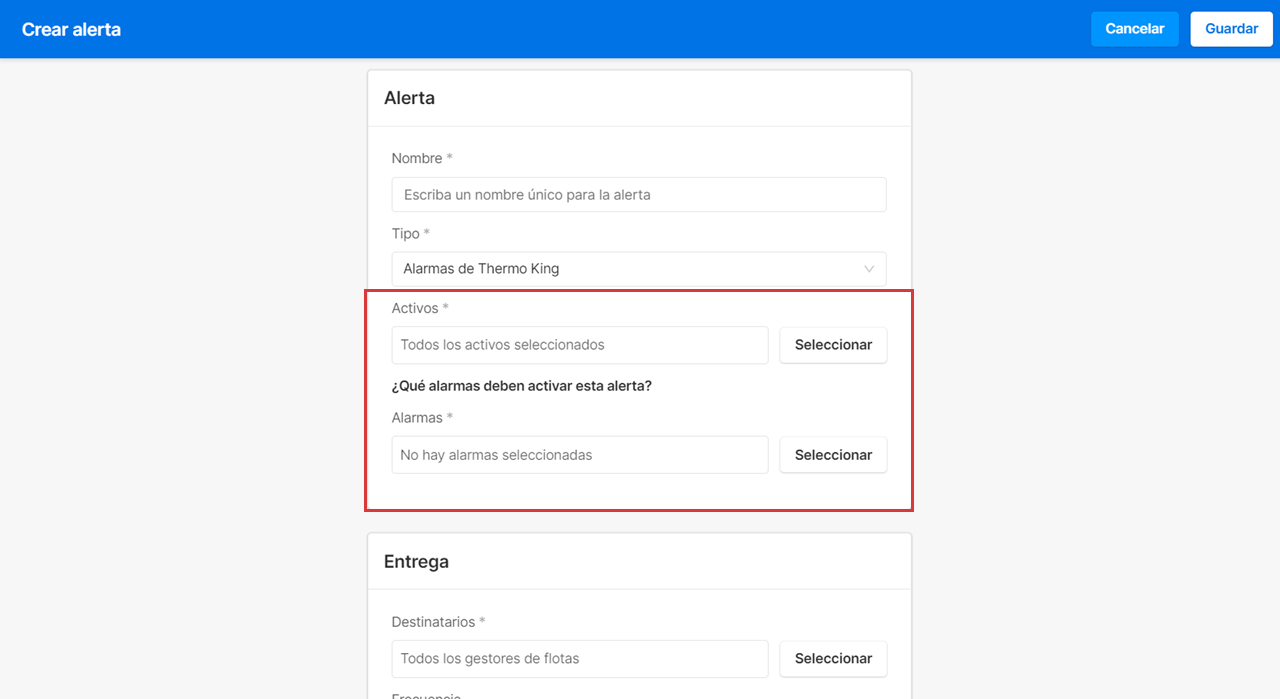Click the Destinatarios field
The width and height of the screenshot is (1280, 699).
[579, 659]
